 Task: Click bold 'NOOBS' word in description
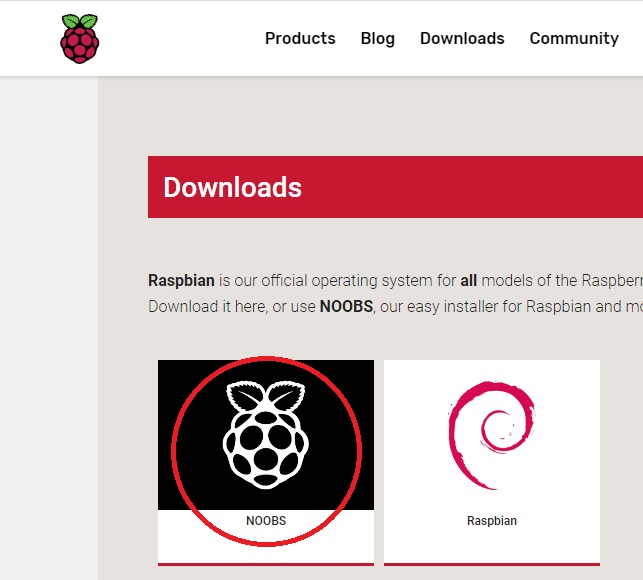point(346,306)
